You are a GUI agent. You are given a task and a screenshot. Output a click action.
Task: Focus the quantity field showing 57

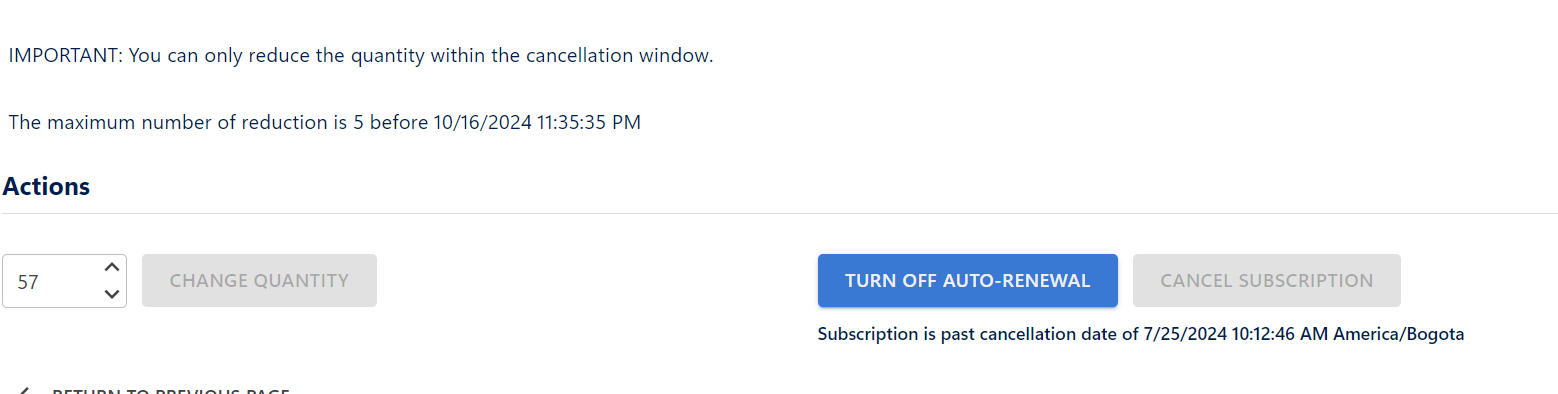click(x=64, y=281)
